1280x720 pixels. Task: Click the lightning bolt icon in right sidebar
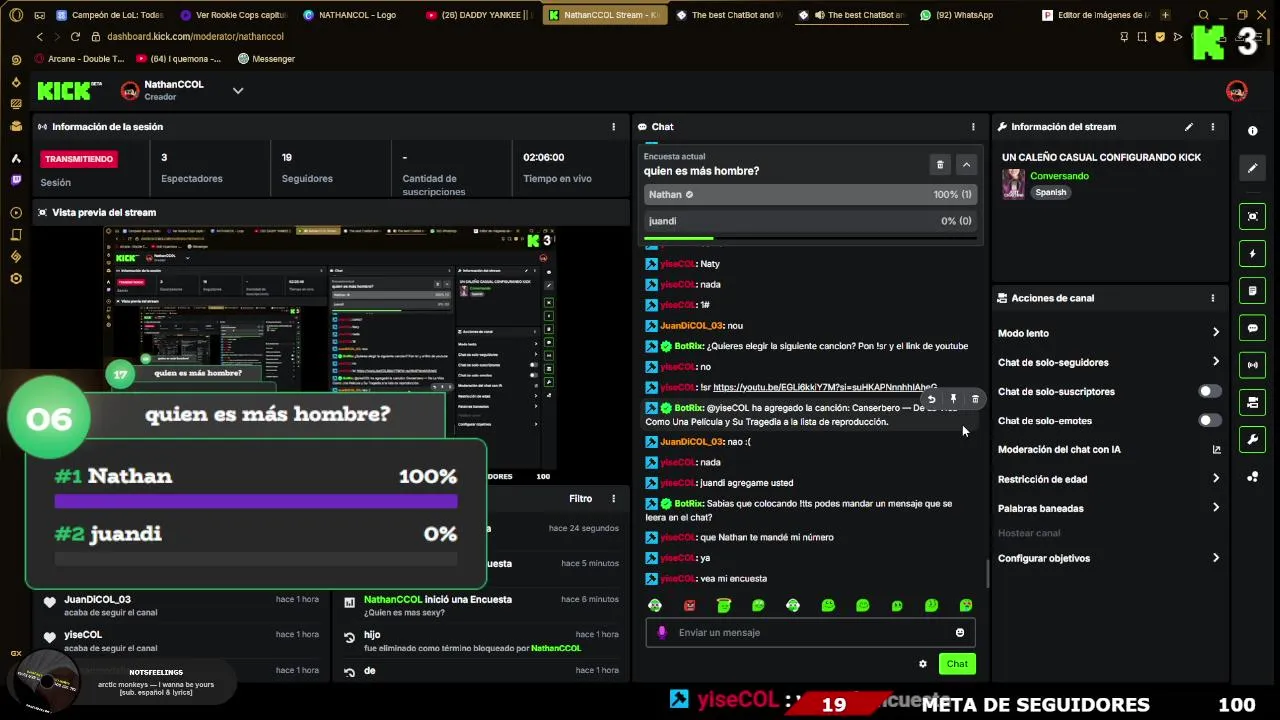click(x=1252, y=254)
